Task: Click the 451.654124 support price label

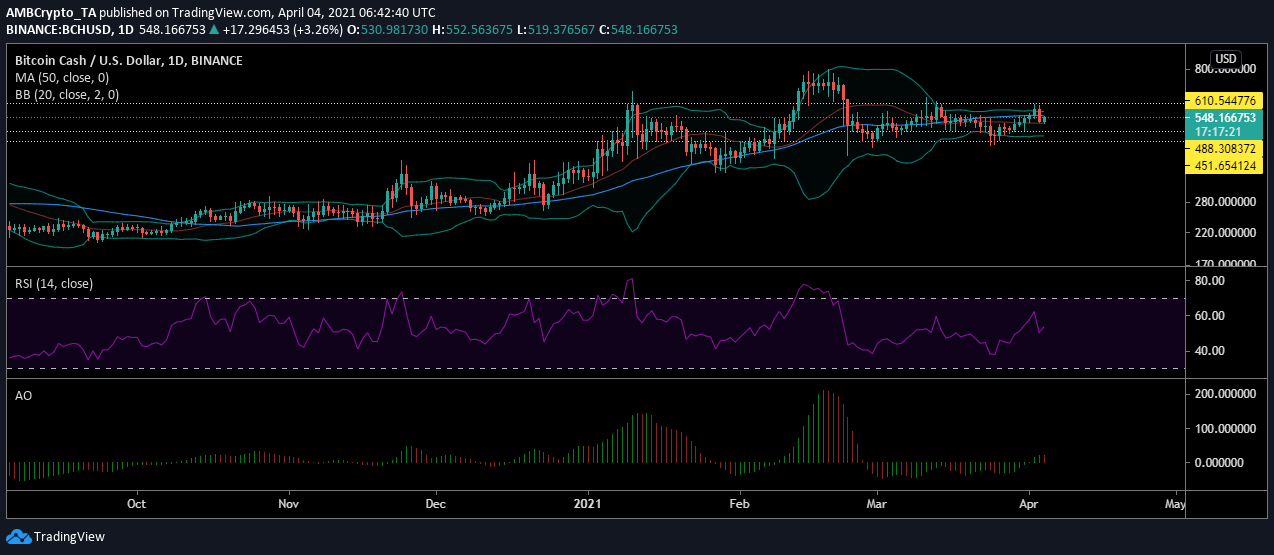Action: coord(1217,165)
